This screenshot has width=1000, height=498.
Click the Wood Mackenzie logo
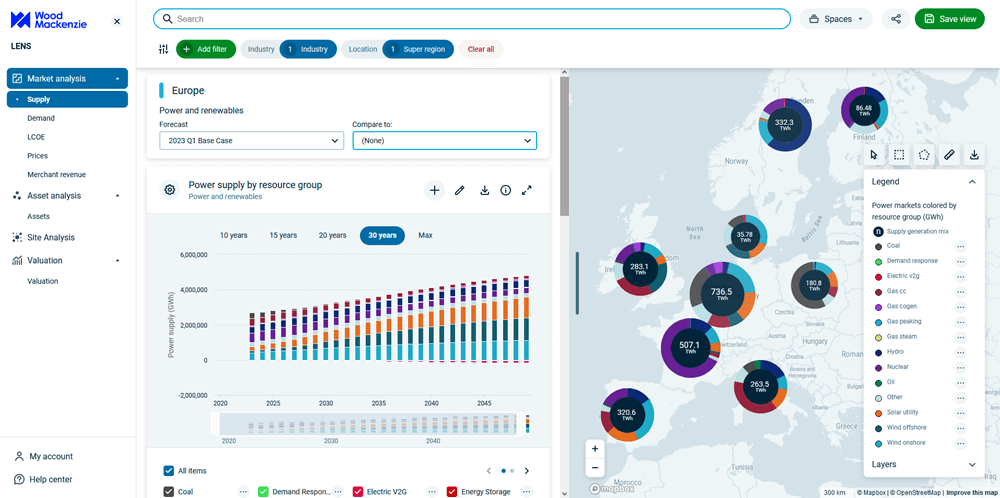(49, 20)
